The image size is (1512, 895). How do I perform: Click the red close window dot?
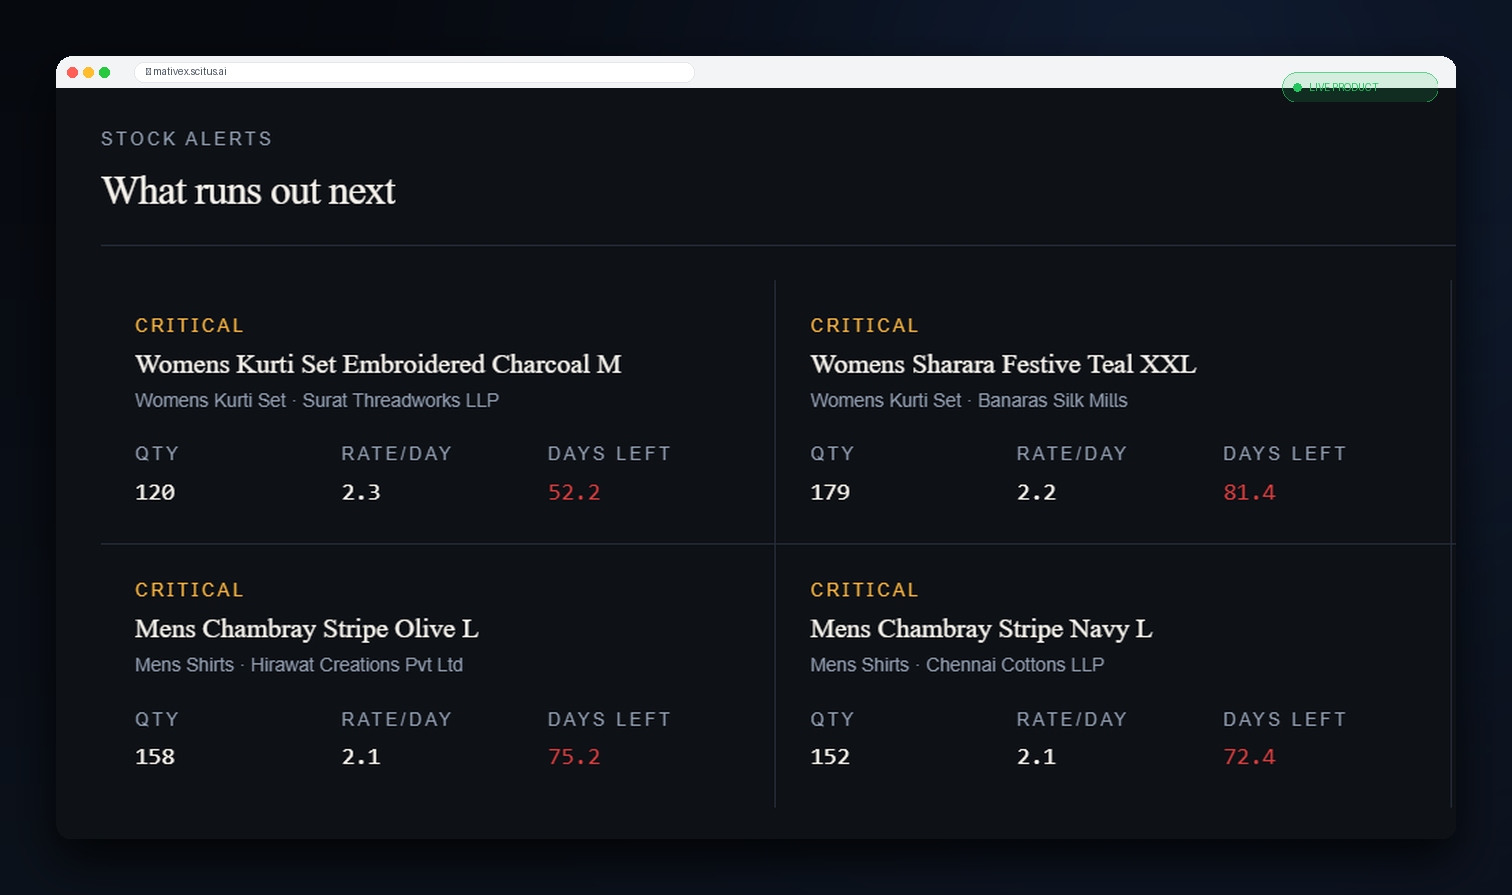pyautogui.click(x=73, y=72)
